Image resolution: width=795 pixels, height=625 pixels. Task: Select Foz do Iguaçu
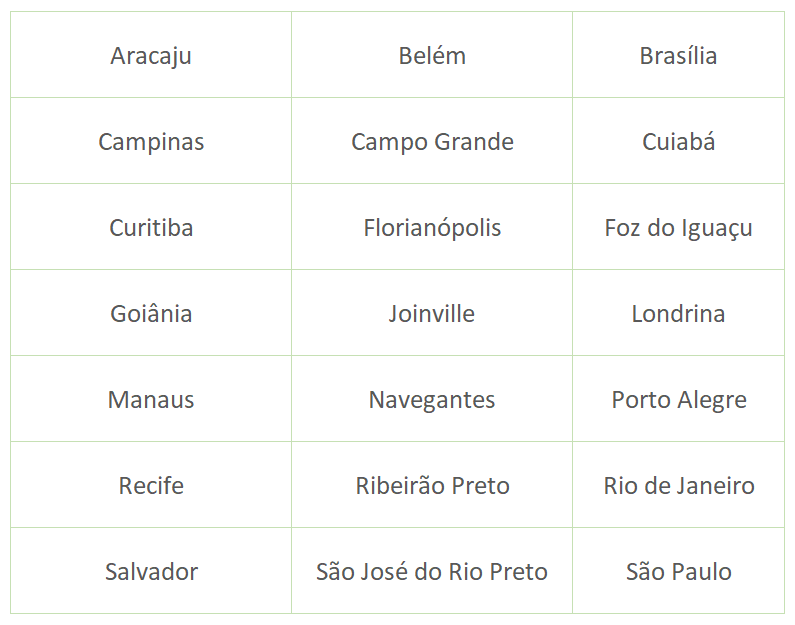[x=678, y=227]
